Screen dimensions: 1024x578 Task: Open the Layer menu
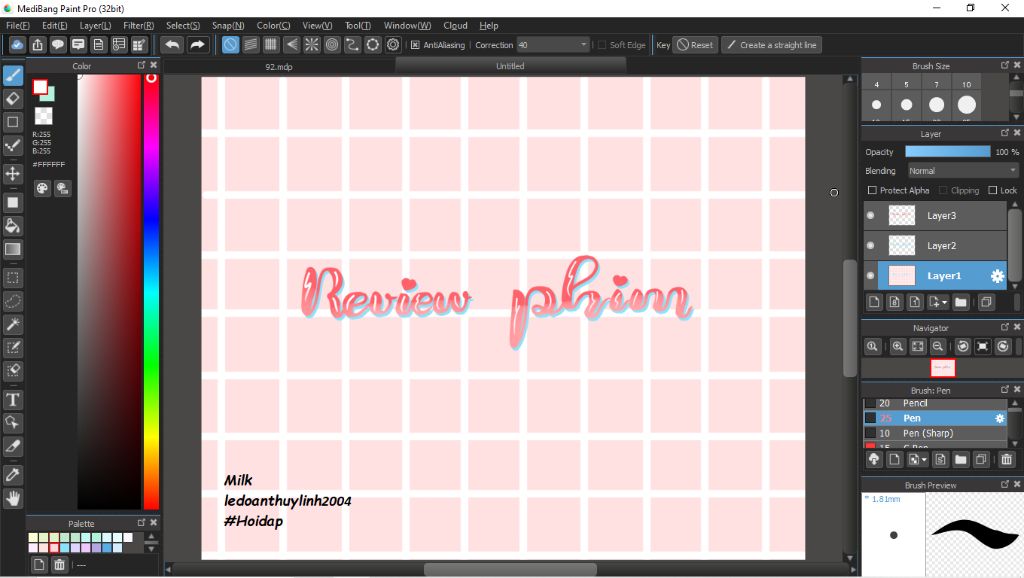[95, 25]
